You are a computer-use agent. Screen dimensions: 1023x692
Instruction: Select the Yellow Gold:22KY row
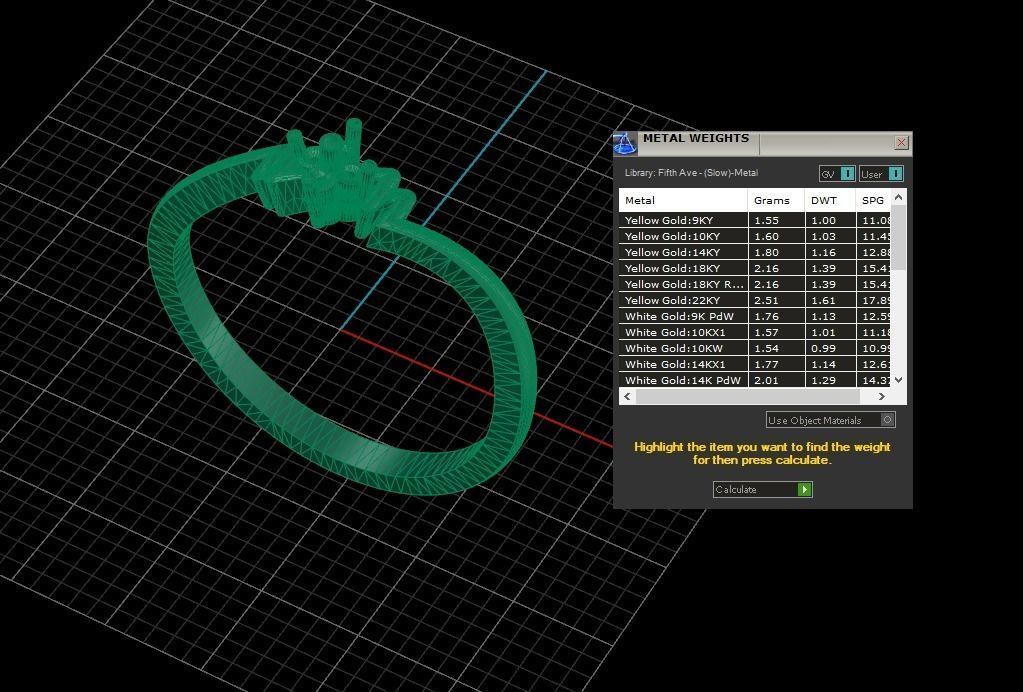pos(754,300)
